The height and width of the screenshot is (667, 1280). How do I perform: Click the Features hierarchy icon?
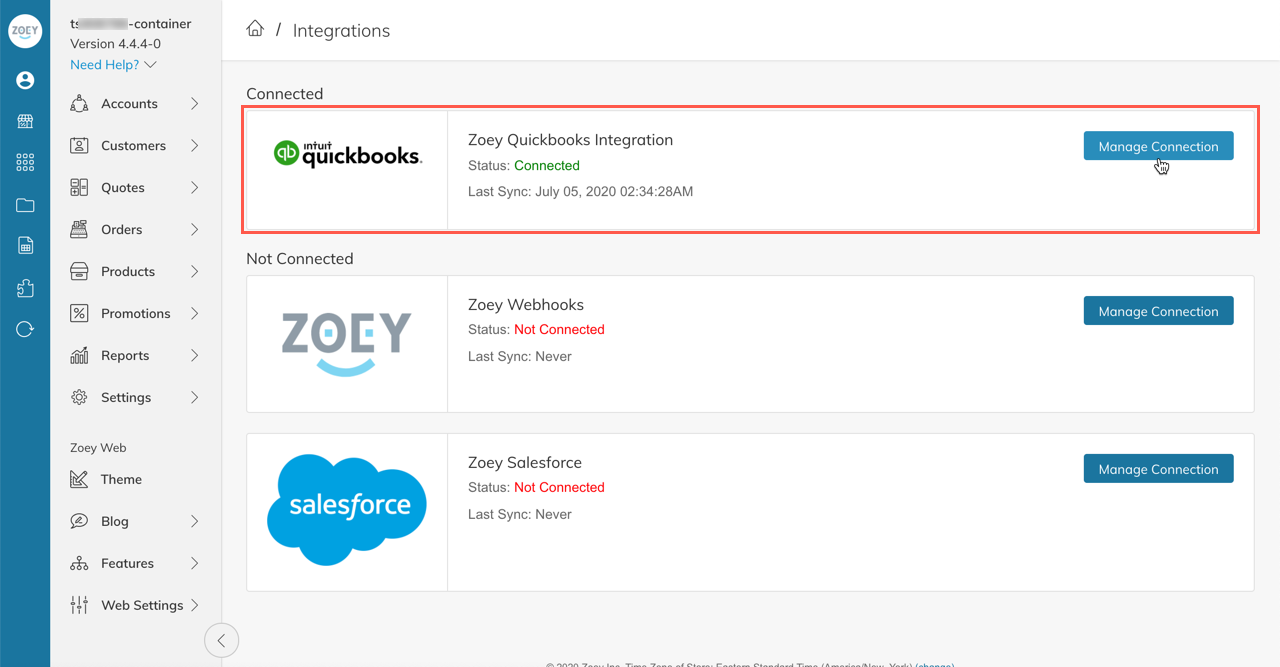[x=79, y=563]
